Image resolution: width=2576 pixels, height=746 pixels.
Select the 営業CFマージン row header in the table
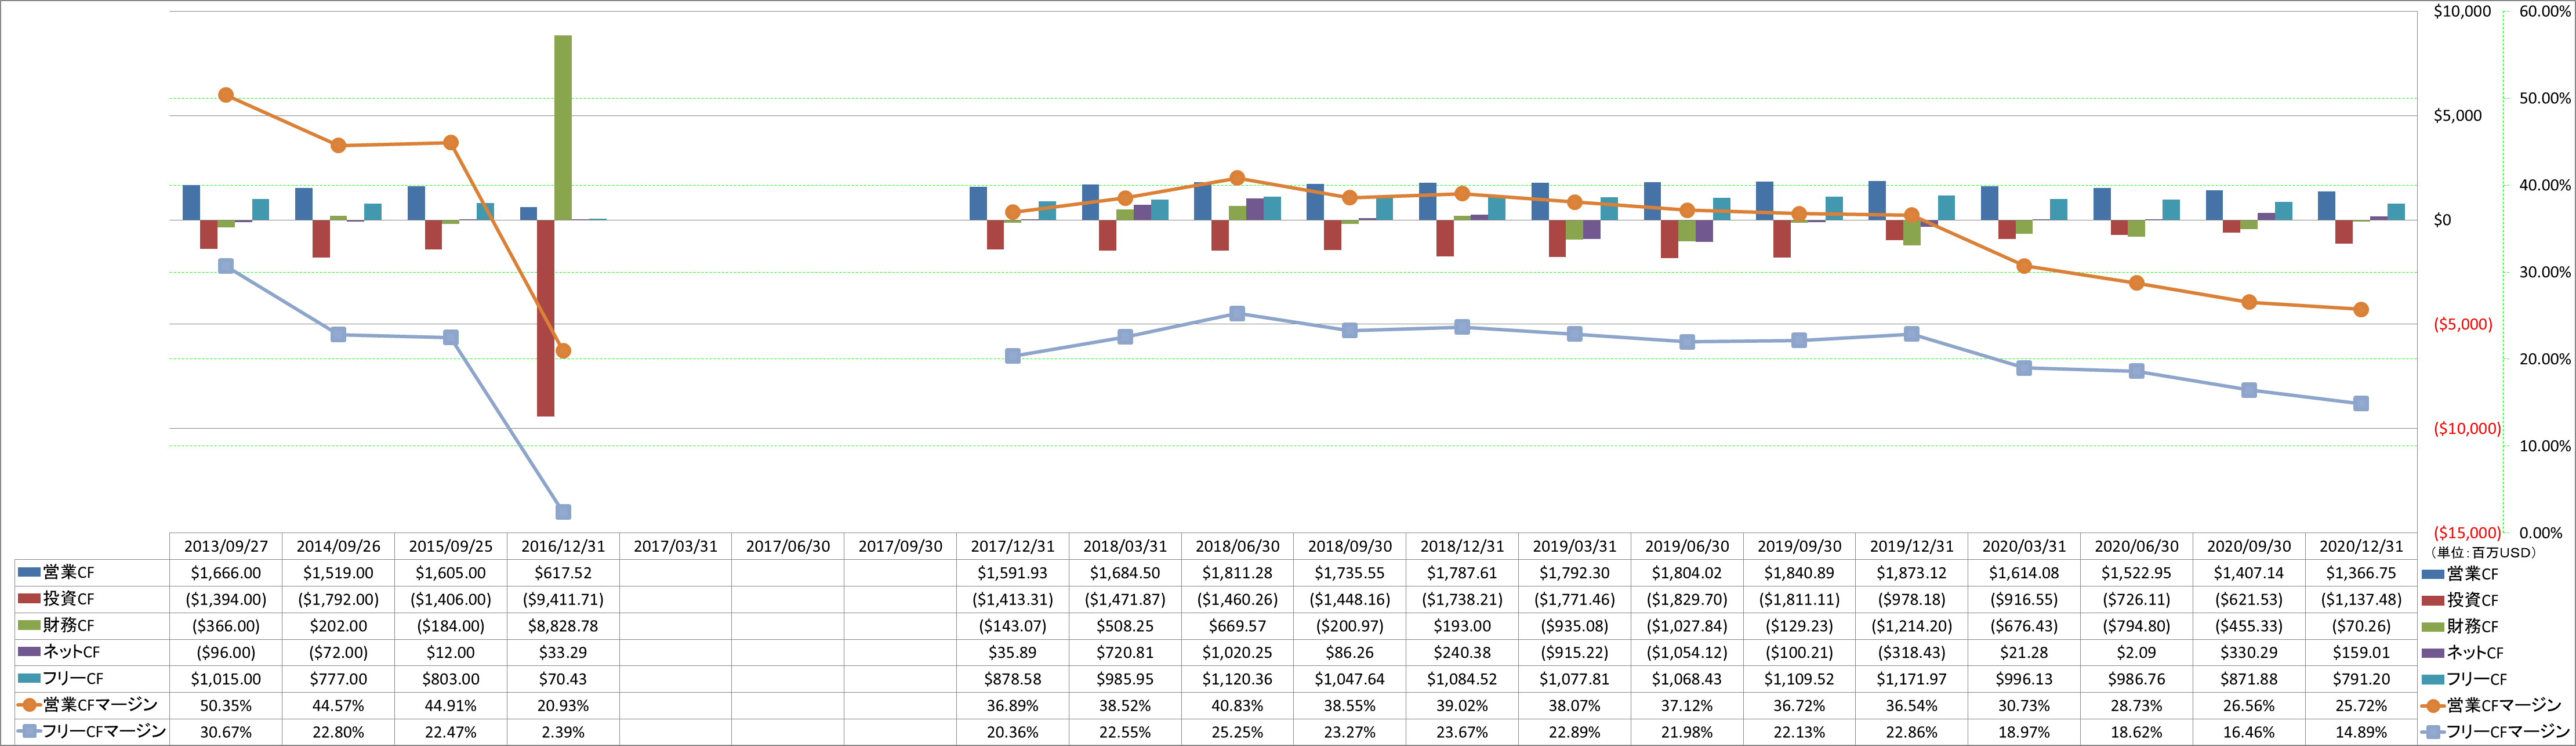pos(100,705)
